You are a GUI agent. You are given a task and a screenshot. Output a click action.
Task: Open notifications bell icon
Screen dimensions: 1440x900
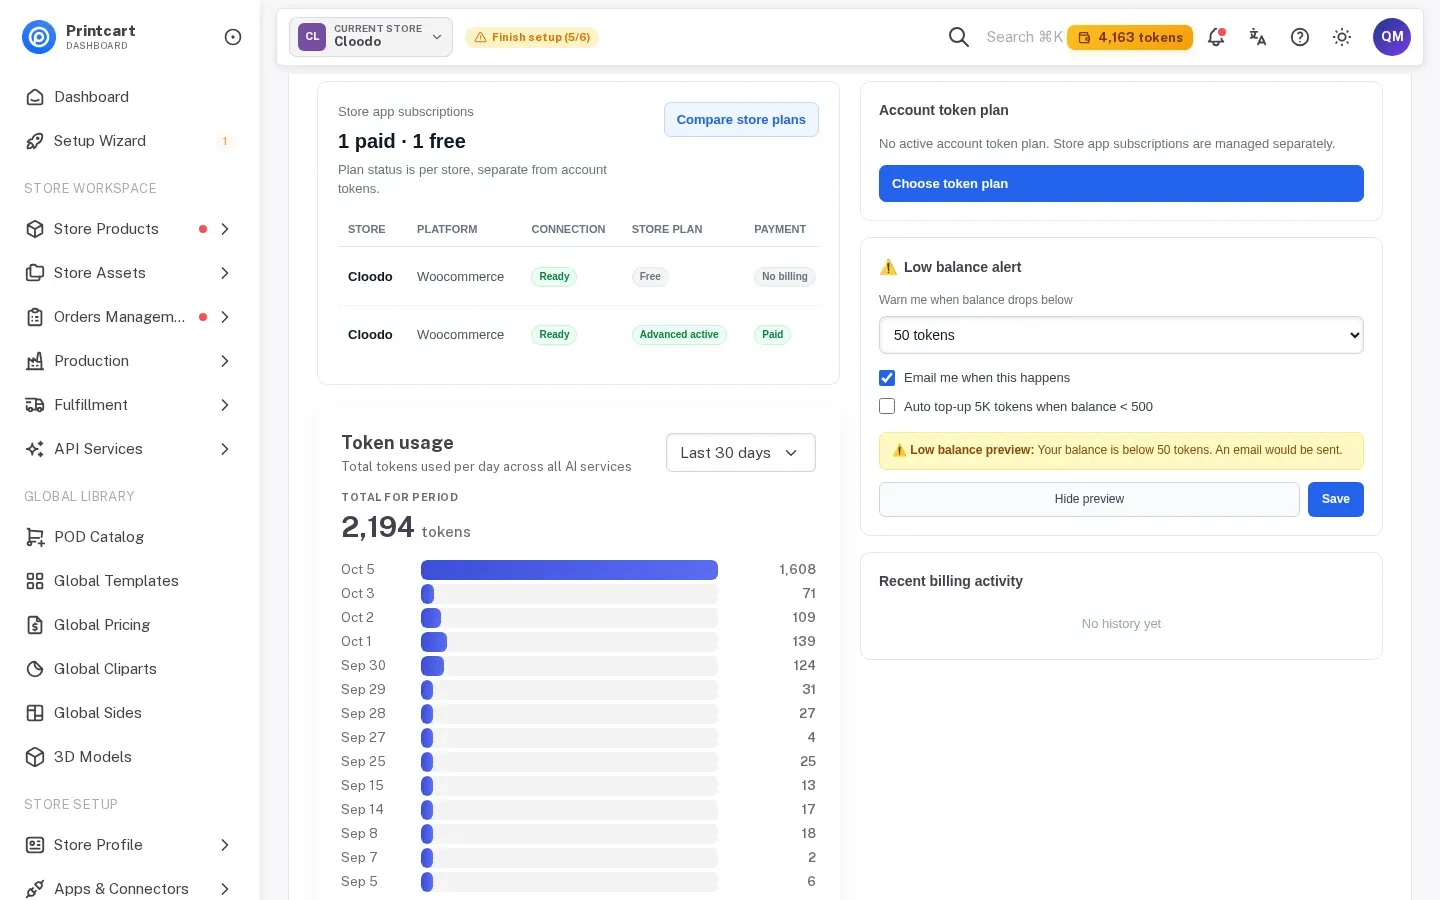coord(1216,37)
